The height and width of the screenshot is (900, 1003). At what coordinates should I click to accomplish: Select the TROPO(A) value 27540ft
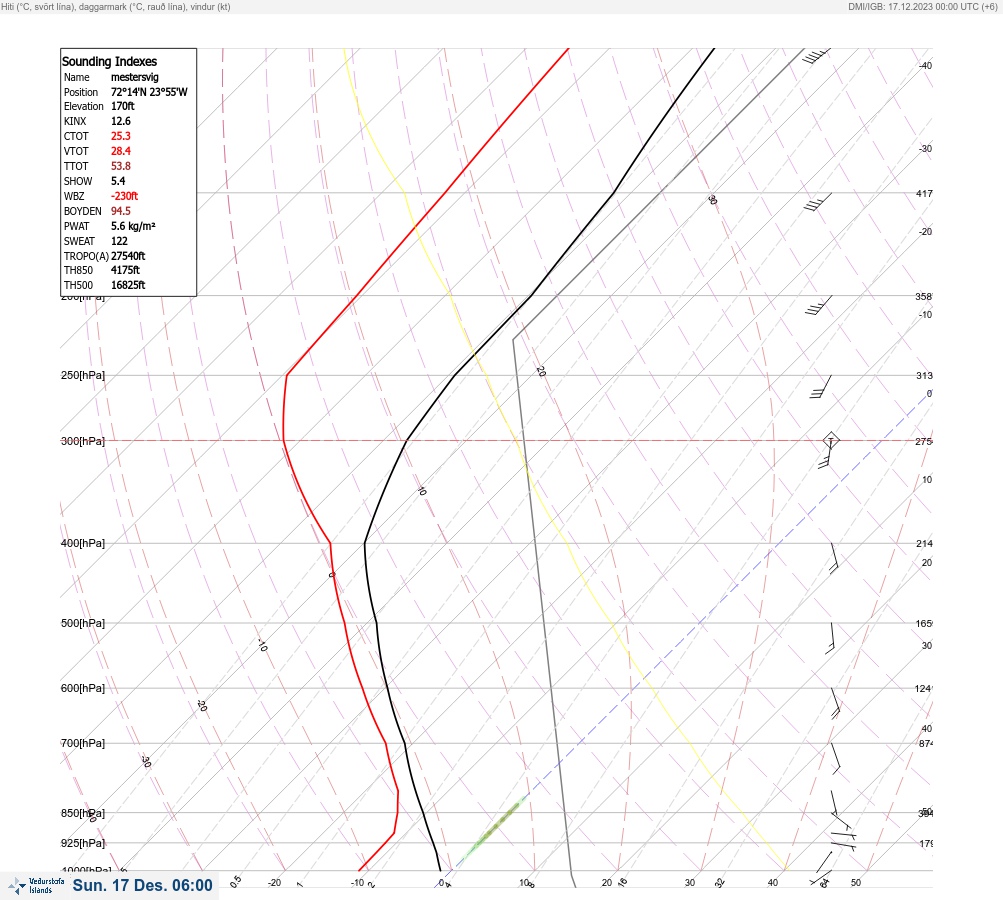(x=128, y=256)
